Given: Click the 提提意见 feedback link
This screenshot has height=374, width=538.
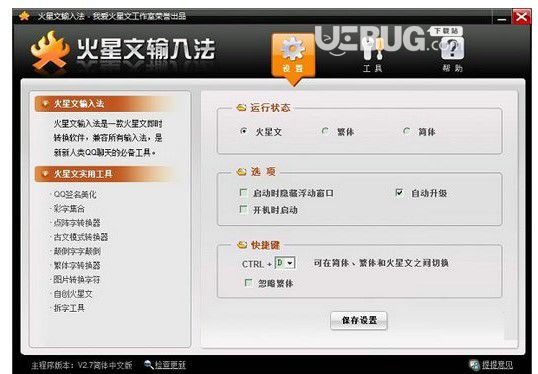Looking at the screenshot, I should [x=497, y=365].
